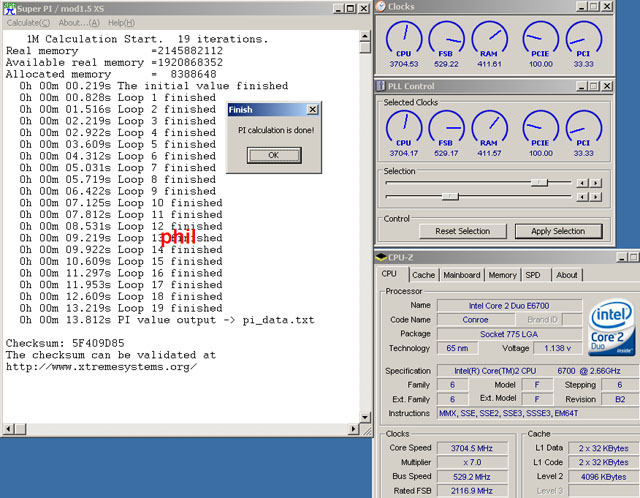
Task: Close the Clocks window
Action: pos(607,6)
